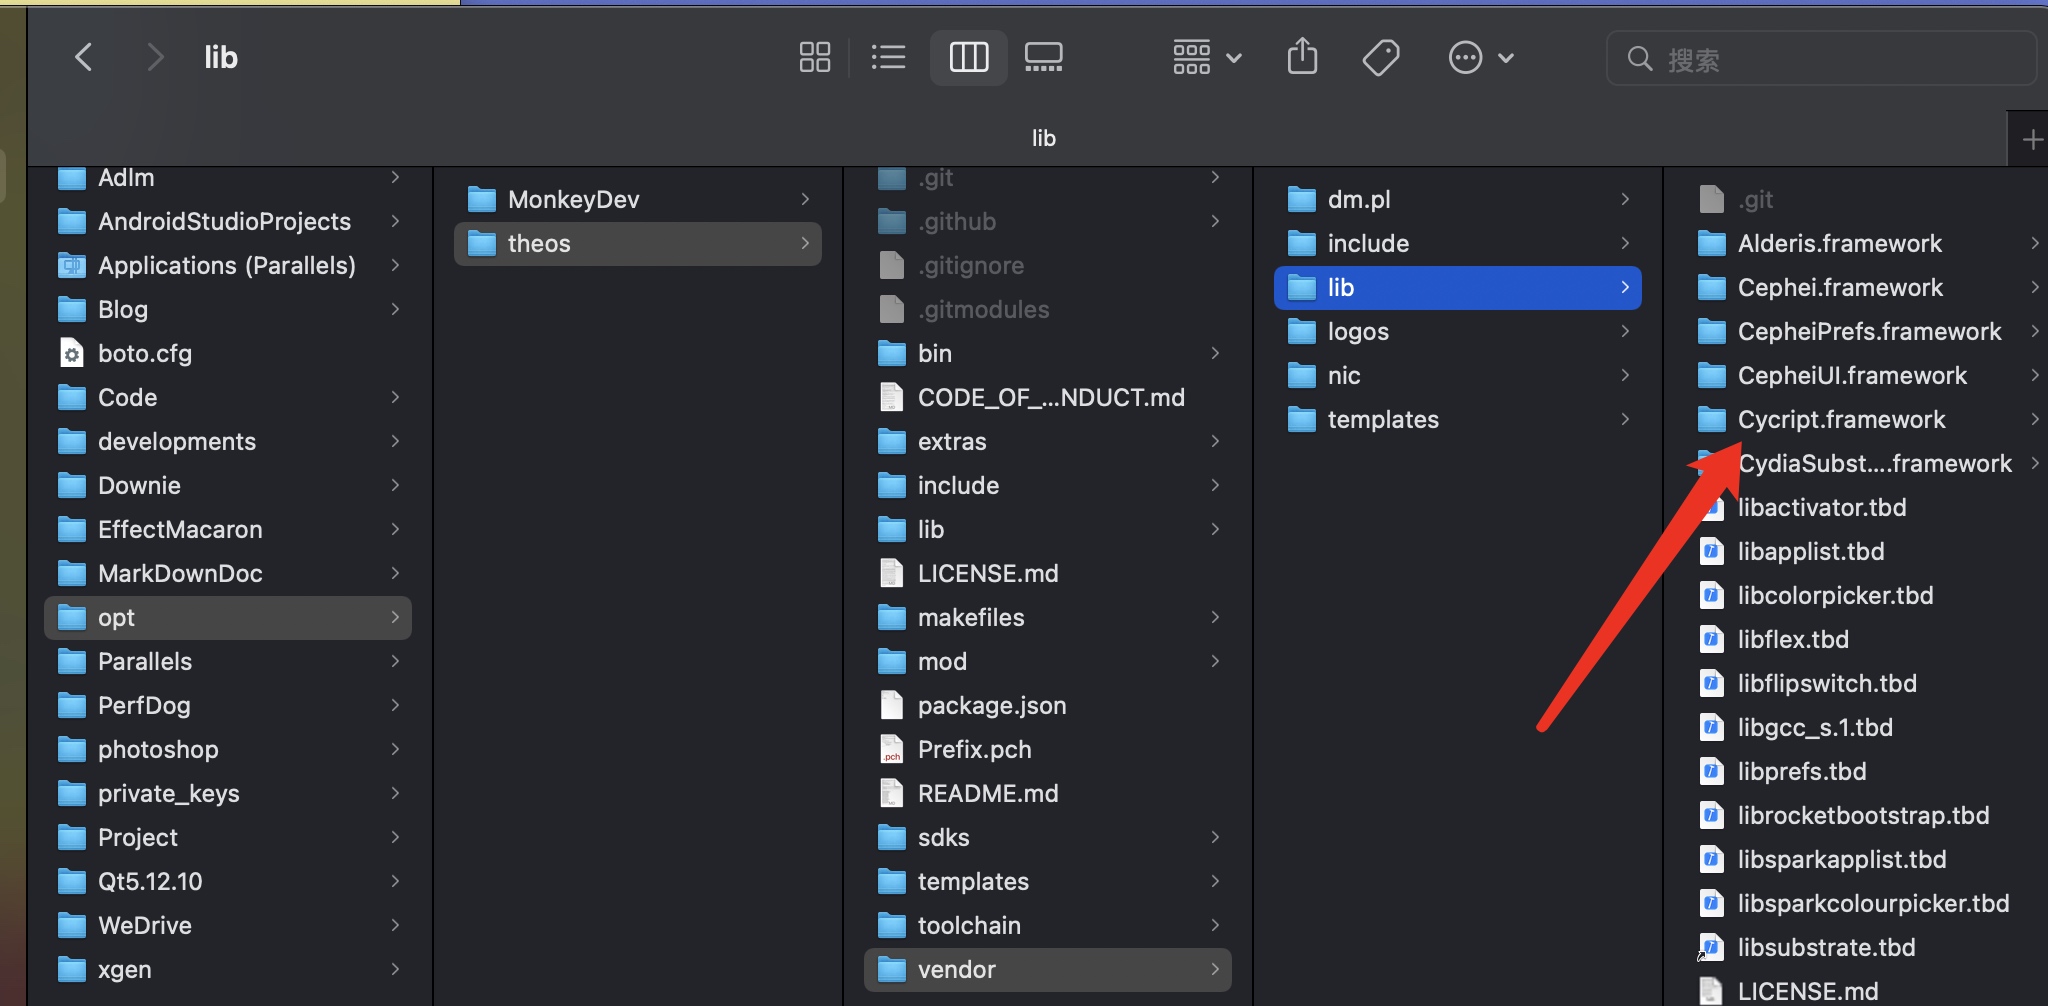Open the Applications (Parallels) folder icon

click(72, 265)
